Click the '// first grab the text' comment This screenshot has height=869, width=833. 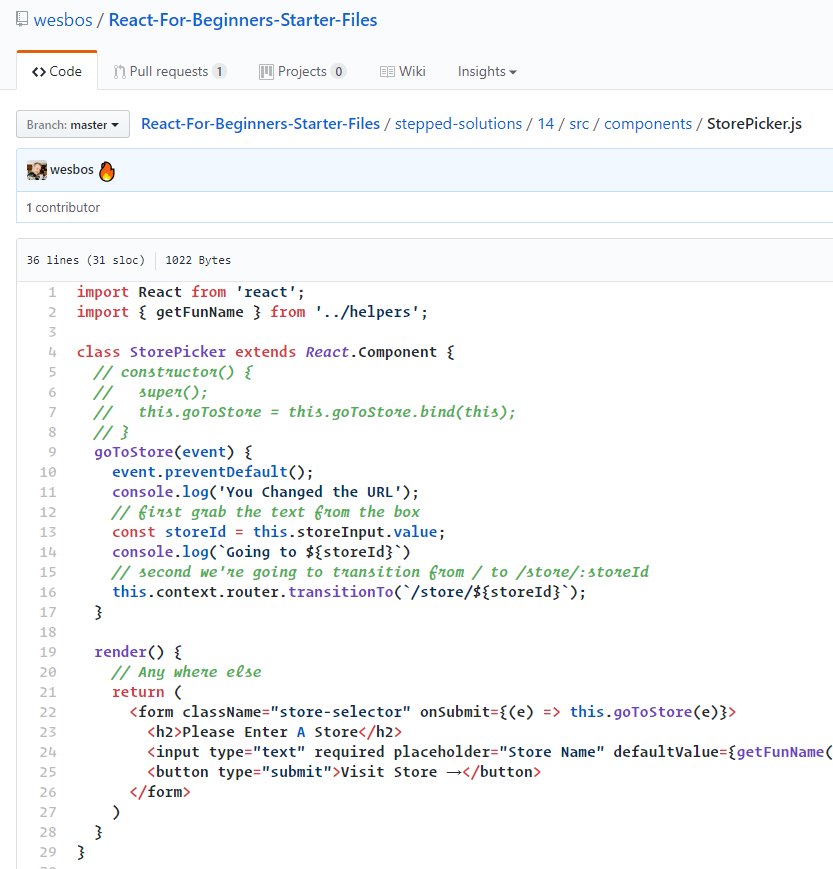[x=266, y=512]
